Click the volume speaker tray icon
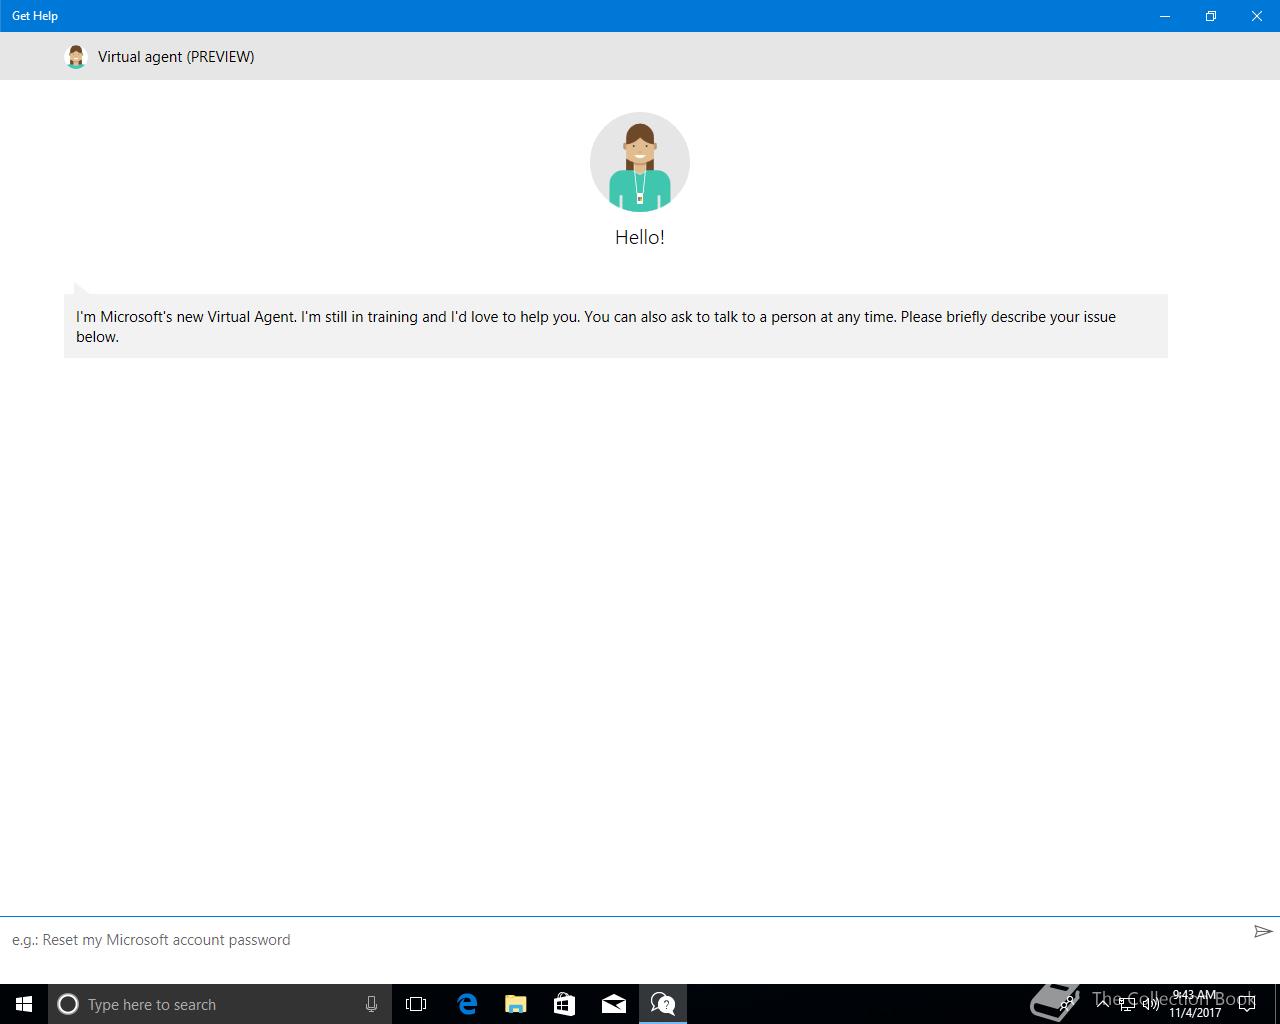1280x1024 pixels. pyautogui.click(x=1151, y=1004)
